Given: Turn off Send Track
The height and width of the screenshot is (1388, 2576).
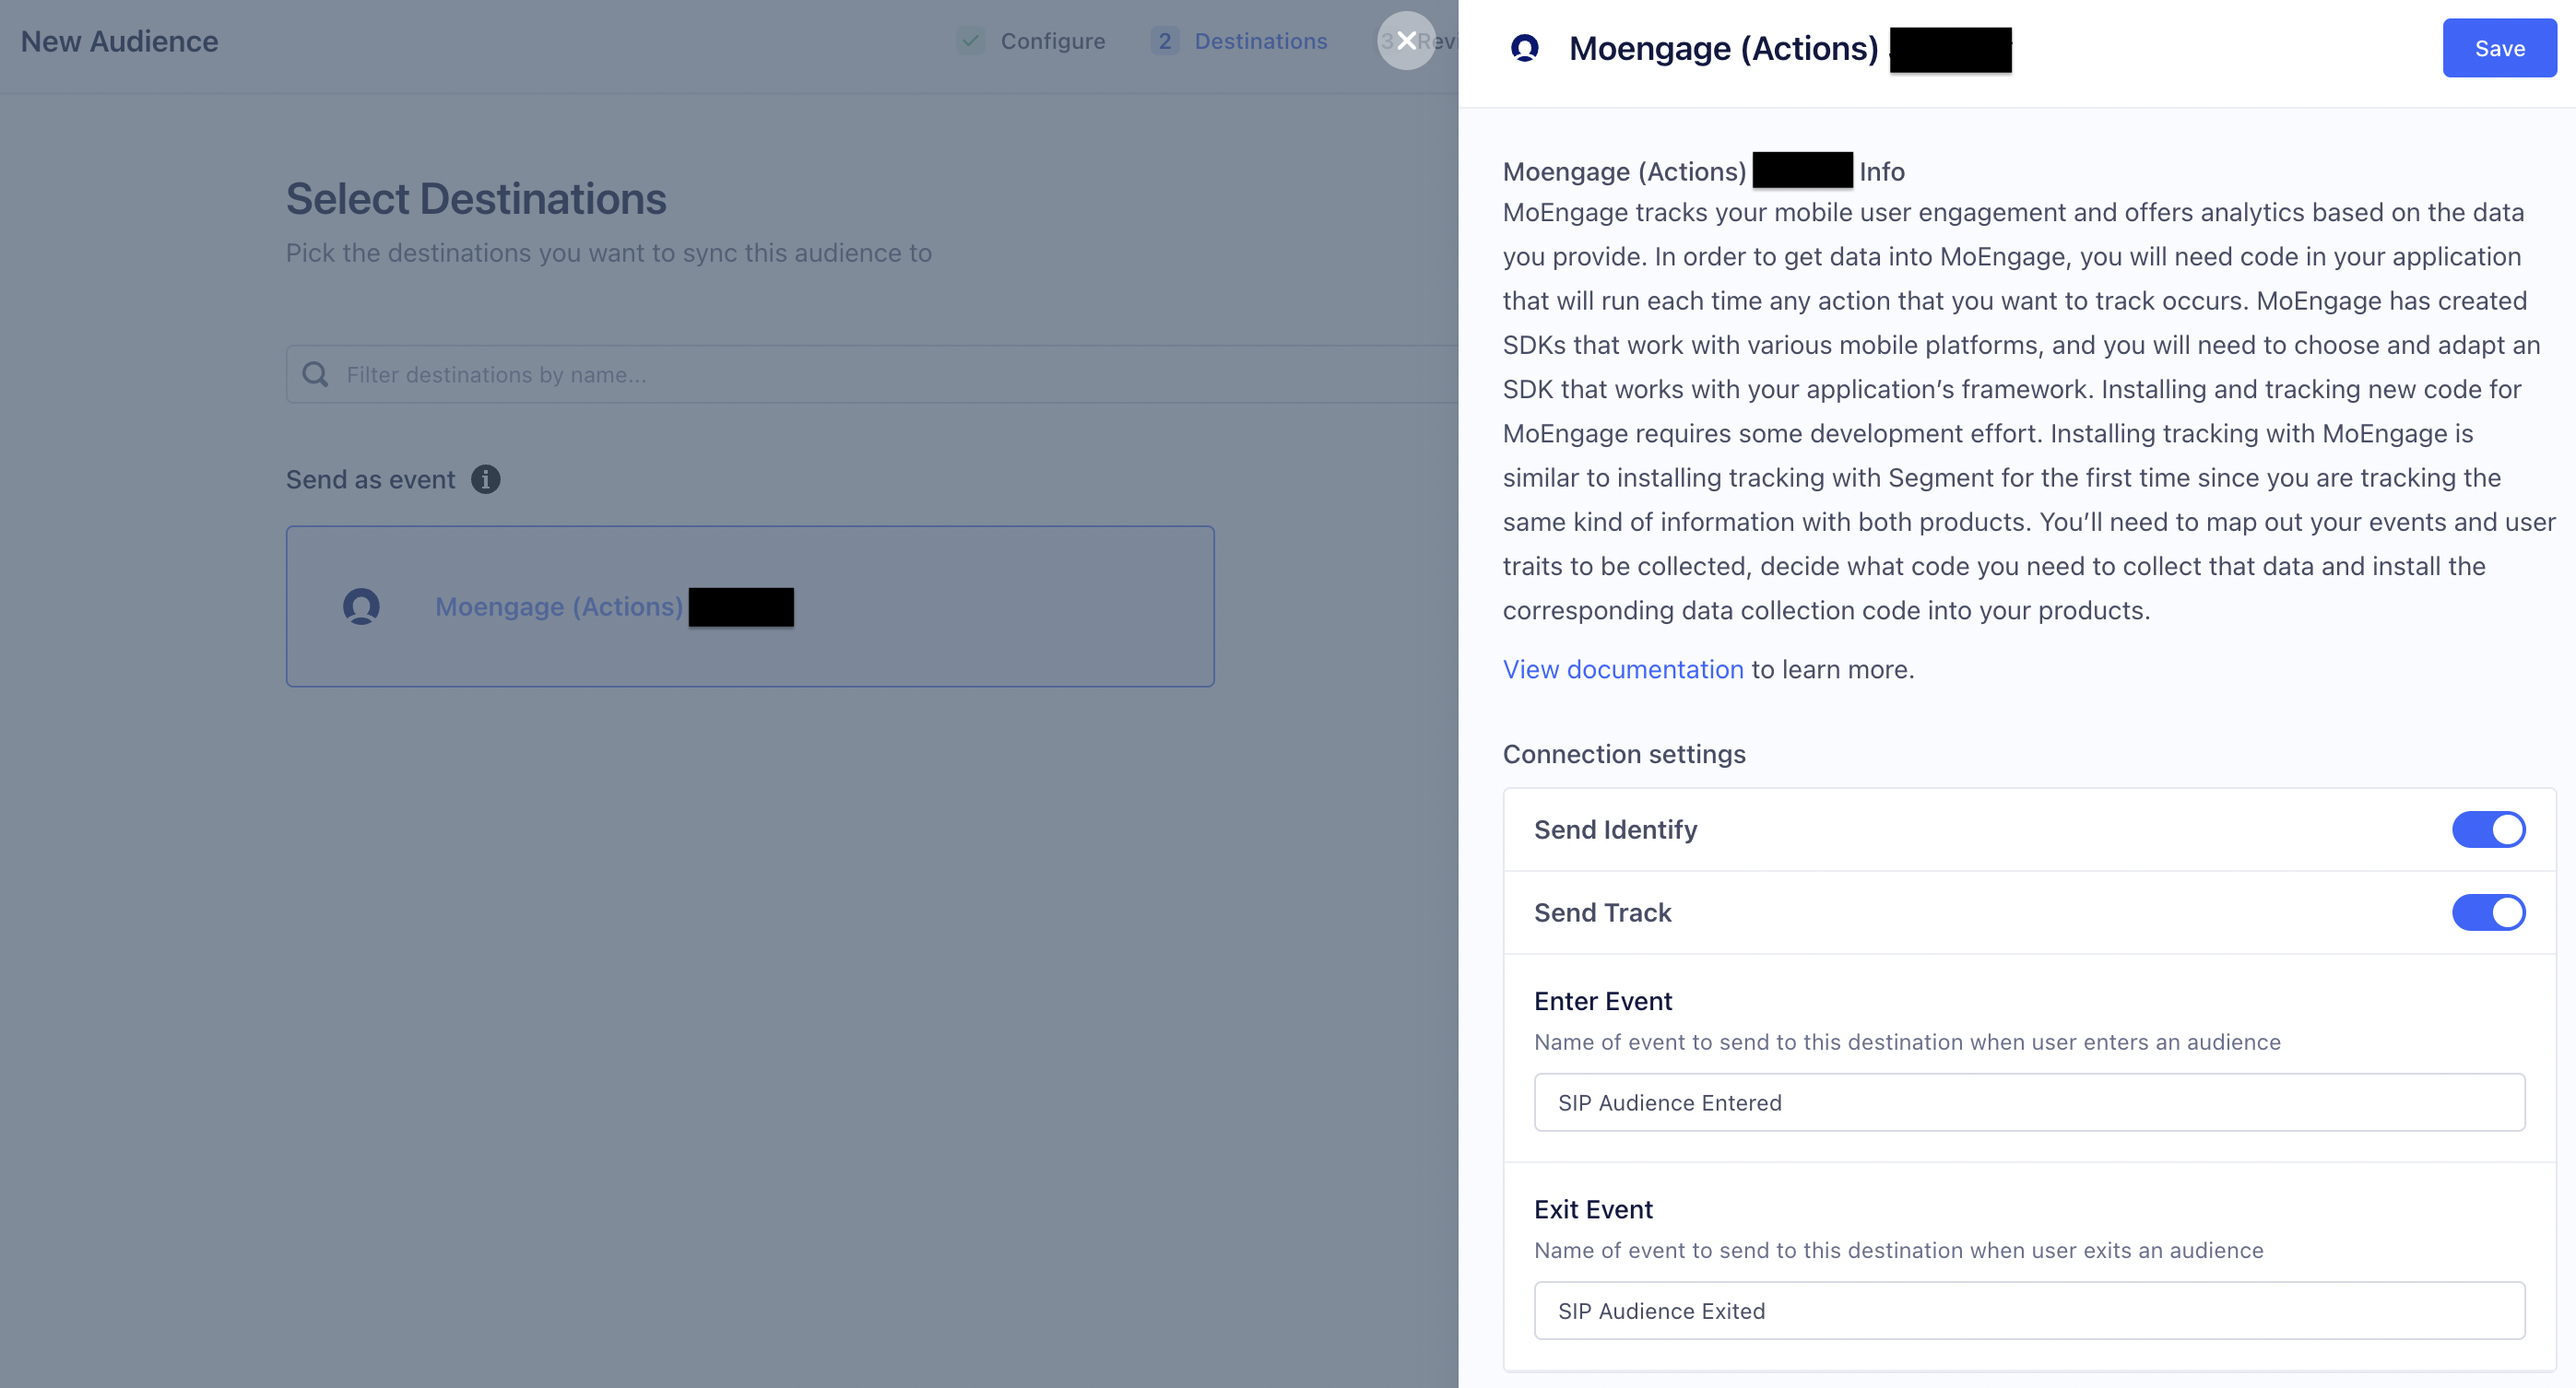Looking at the screenshot, I should point(2488,912).
